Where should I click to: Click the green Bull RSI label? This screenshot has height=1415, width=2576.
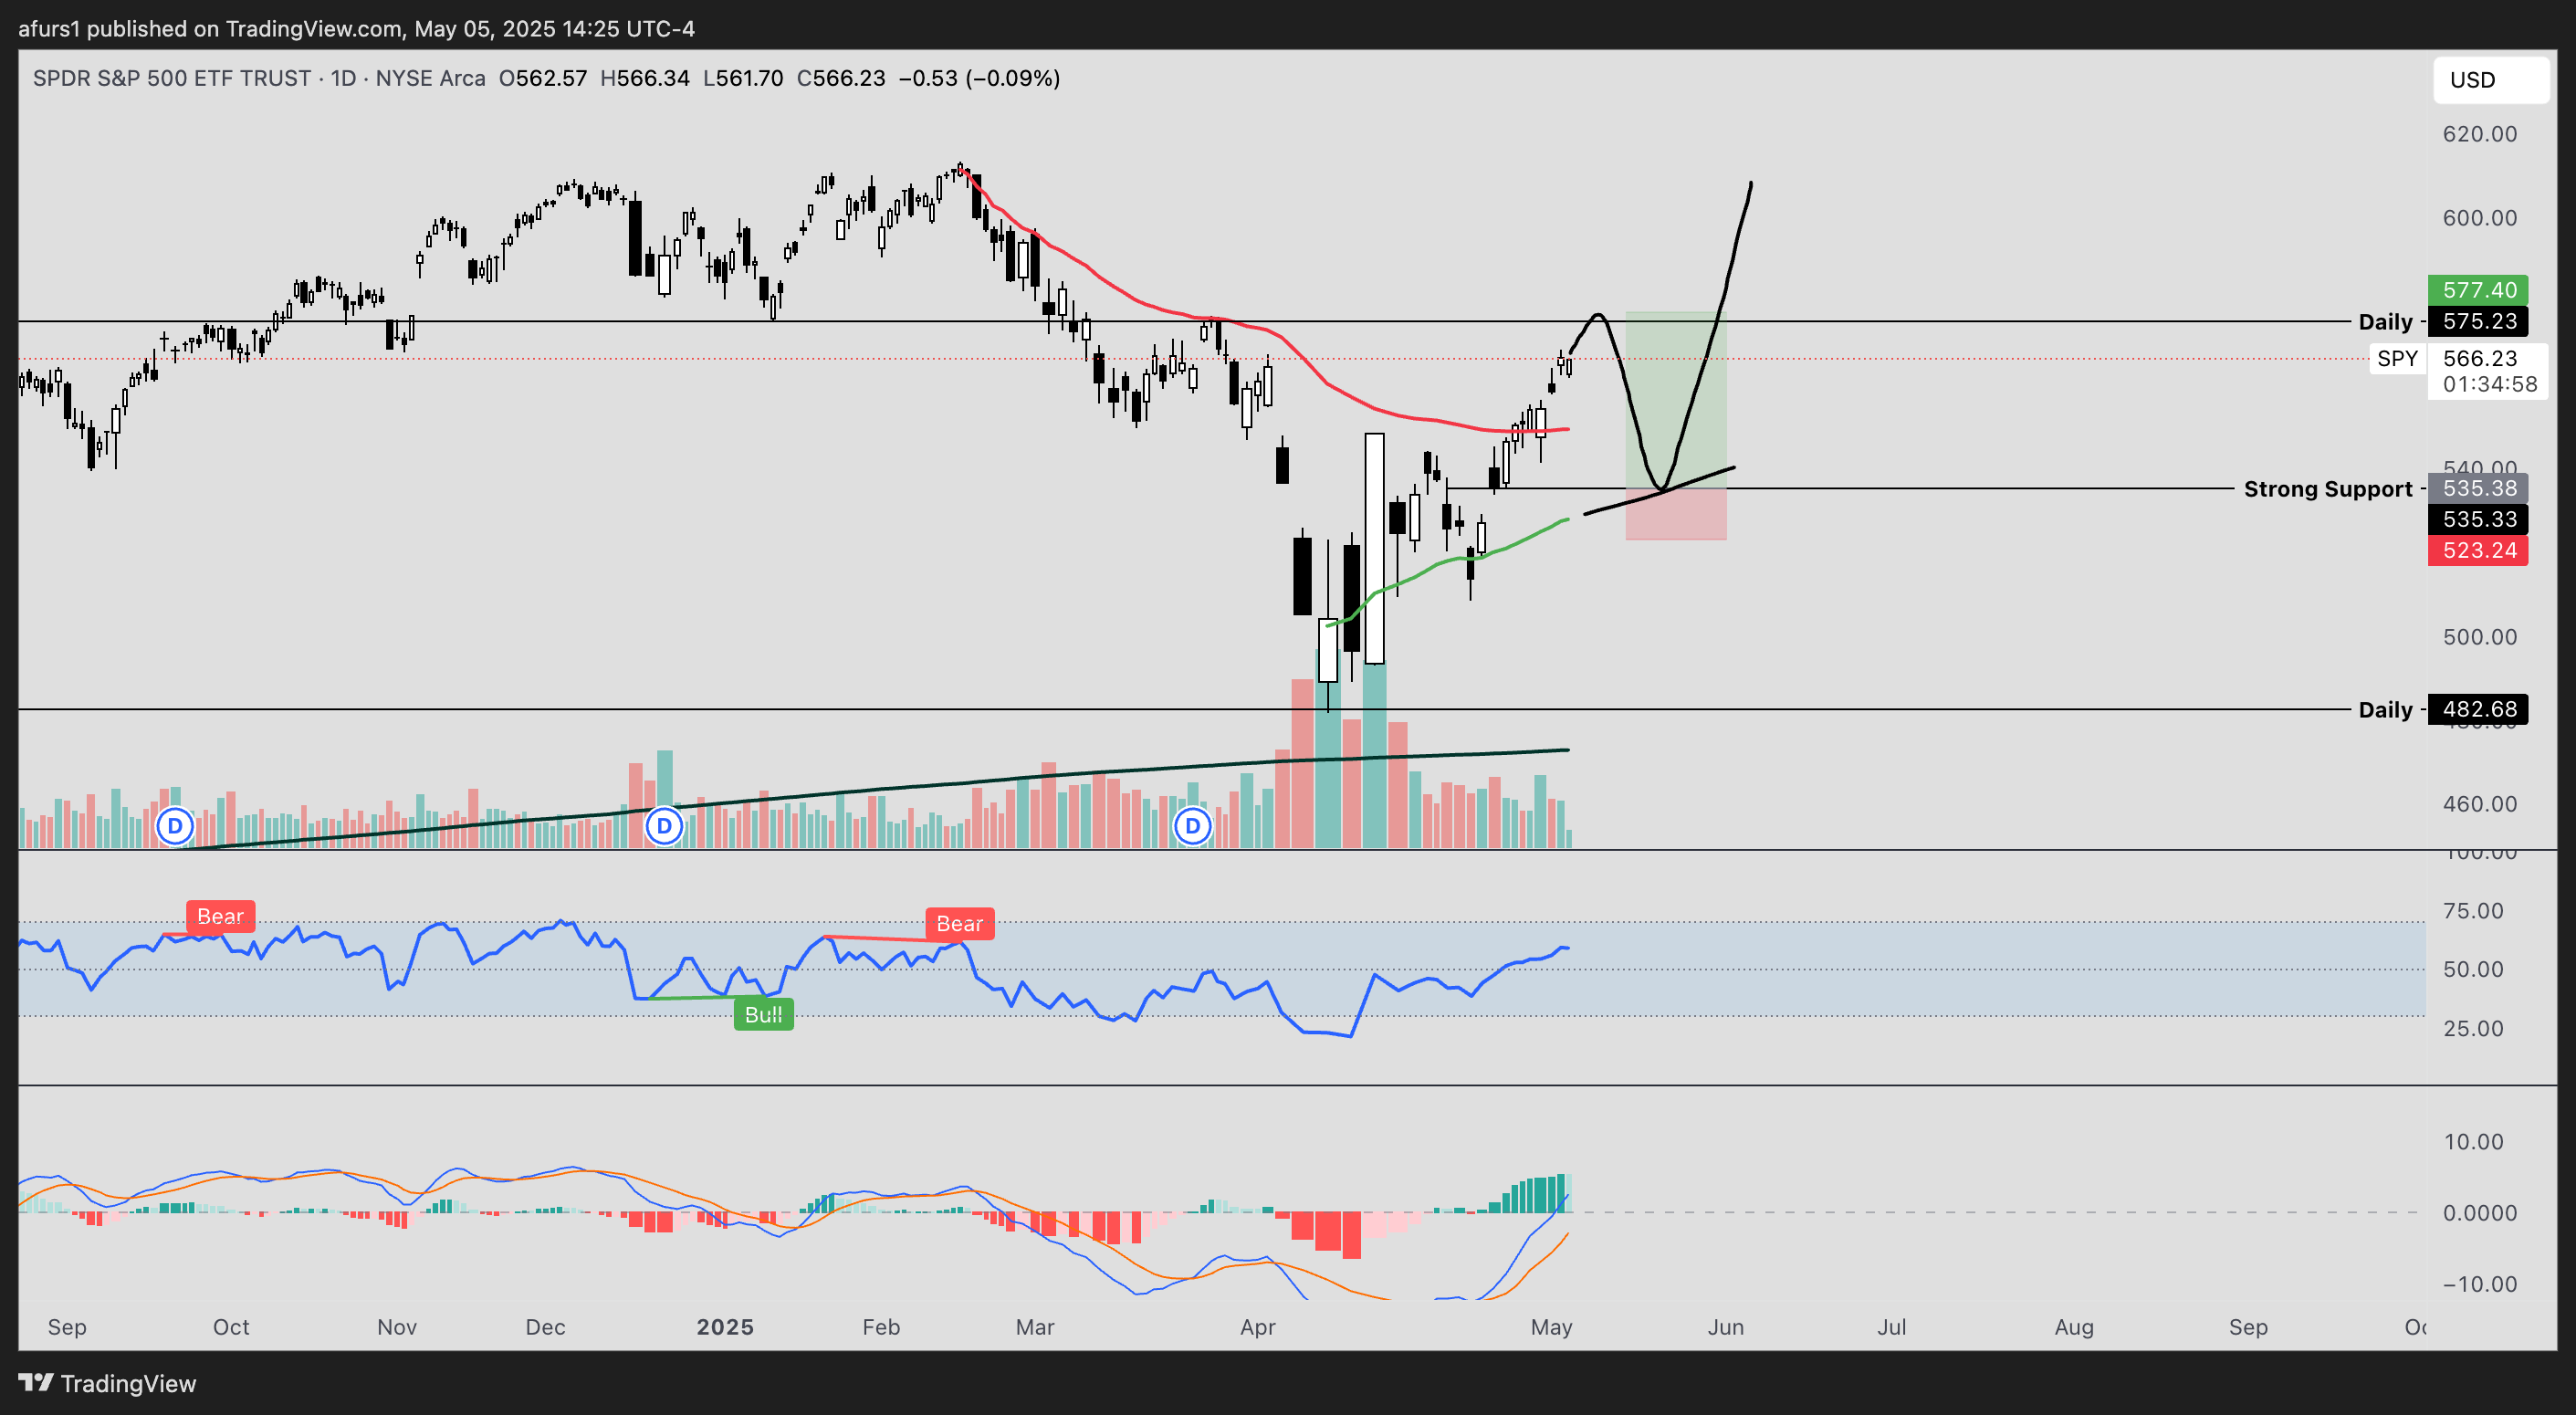(x=763, y=1014)
